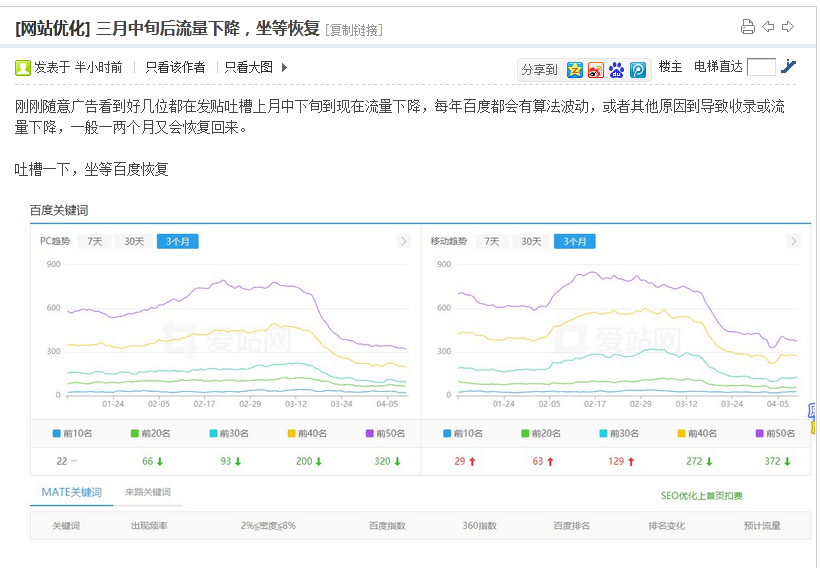Click the elevator jump icon
Image resolution: width=820 pixels, height=568 pixels.
[788, 66]
